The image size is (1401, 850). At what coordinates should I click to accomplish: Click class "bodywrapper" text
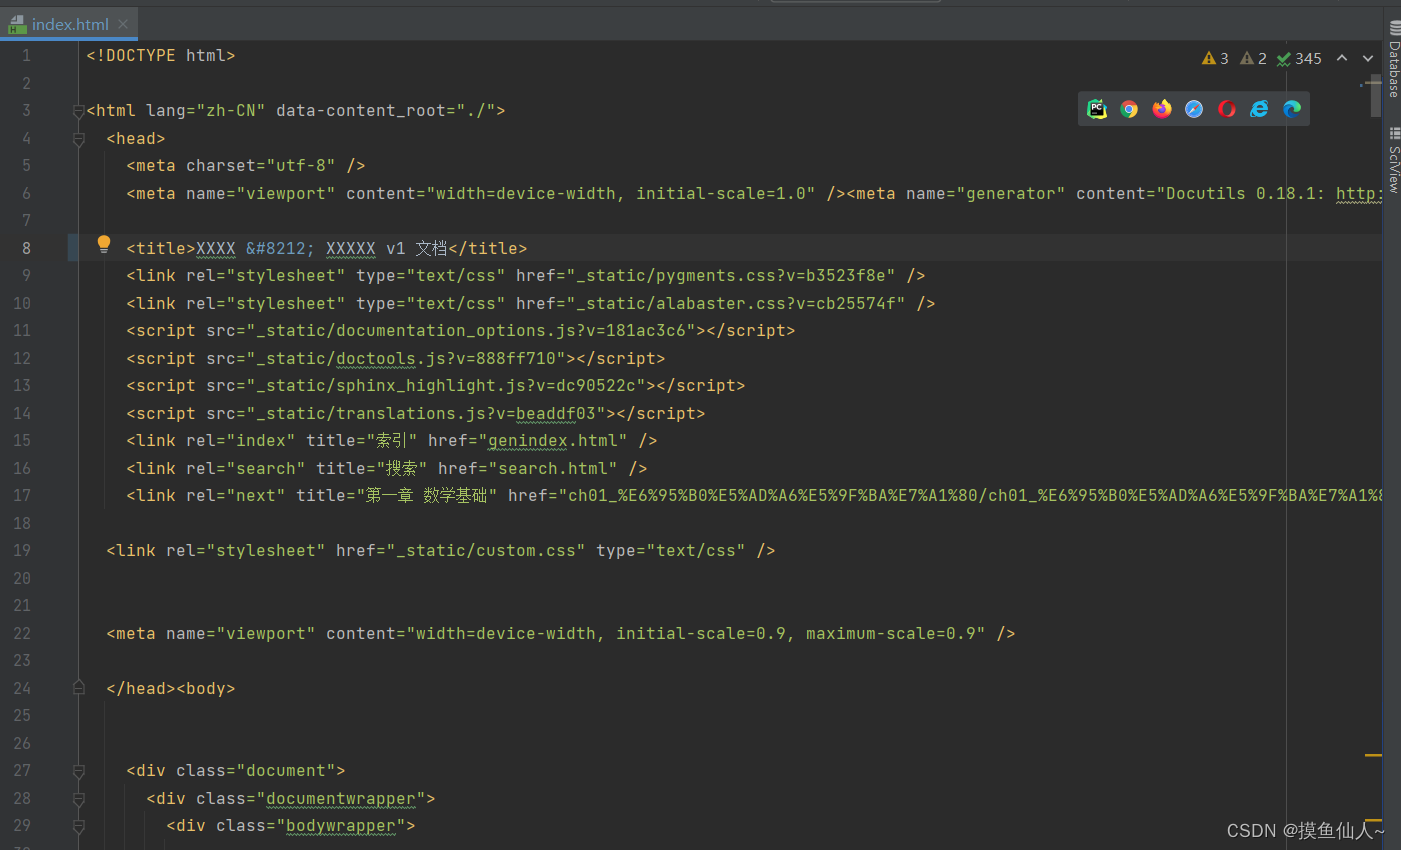pyautogui.click(x=341, y=826)
